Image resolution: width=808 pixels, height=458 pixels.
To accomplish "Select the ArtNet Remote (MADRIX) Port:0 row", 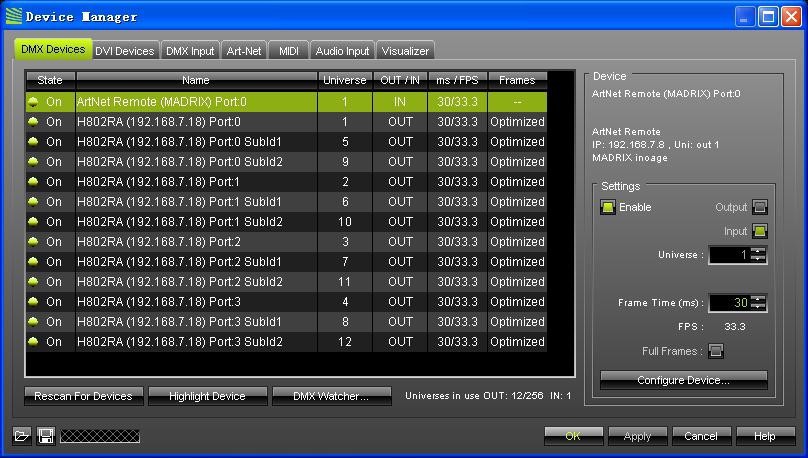I will [x=287, y=102].
